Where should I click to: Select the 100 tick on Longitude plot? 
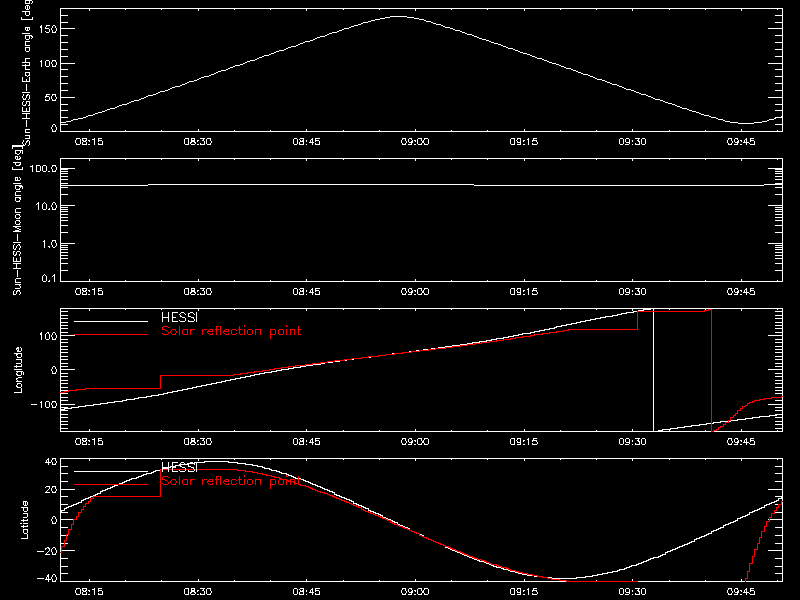coord(48,336)
